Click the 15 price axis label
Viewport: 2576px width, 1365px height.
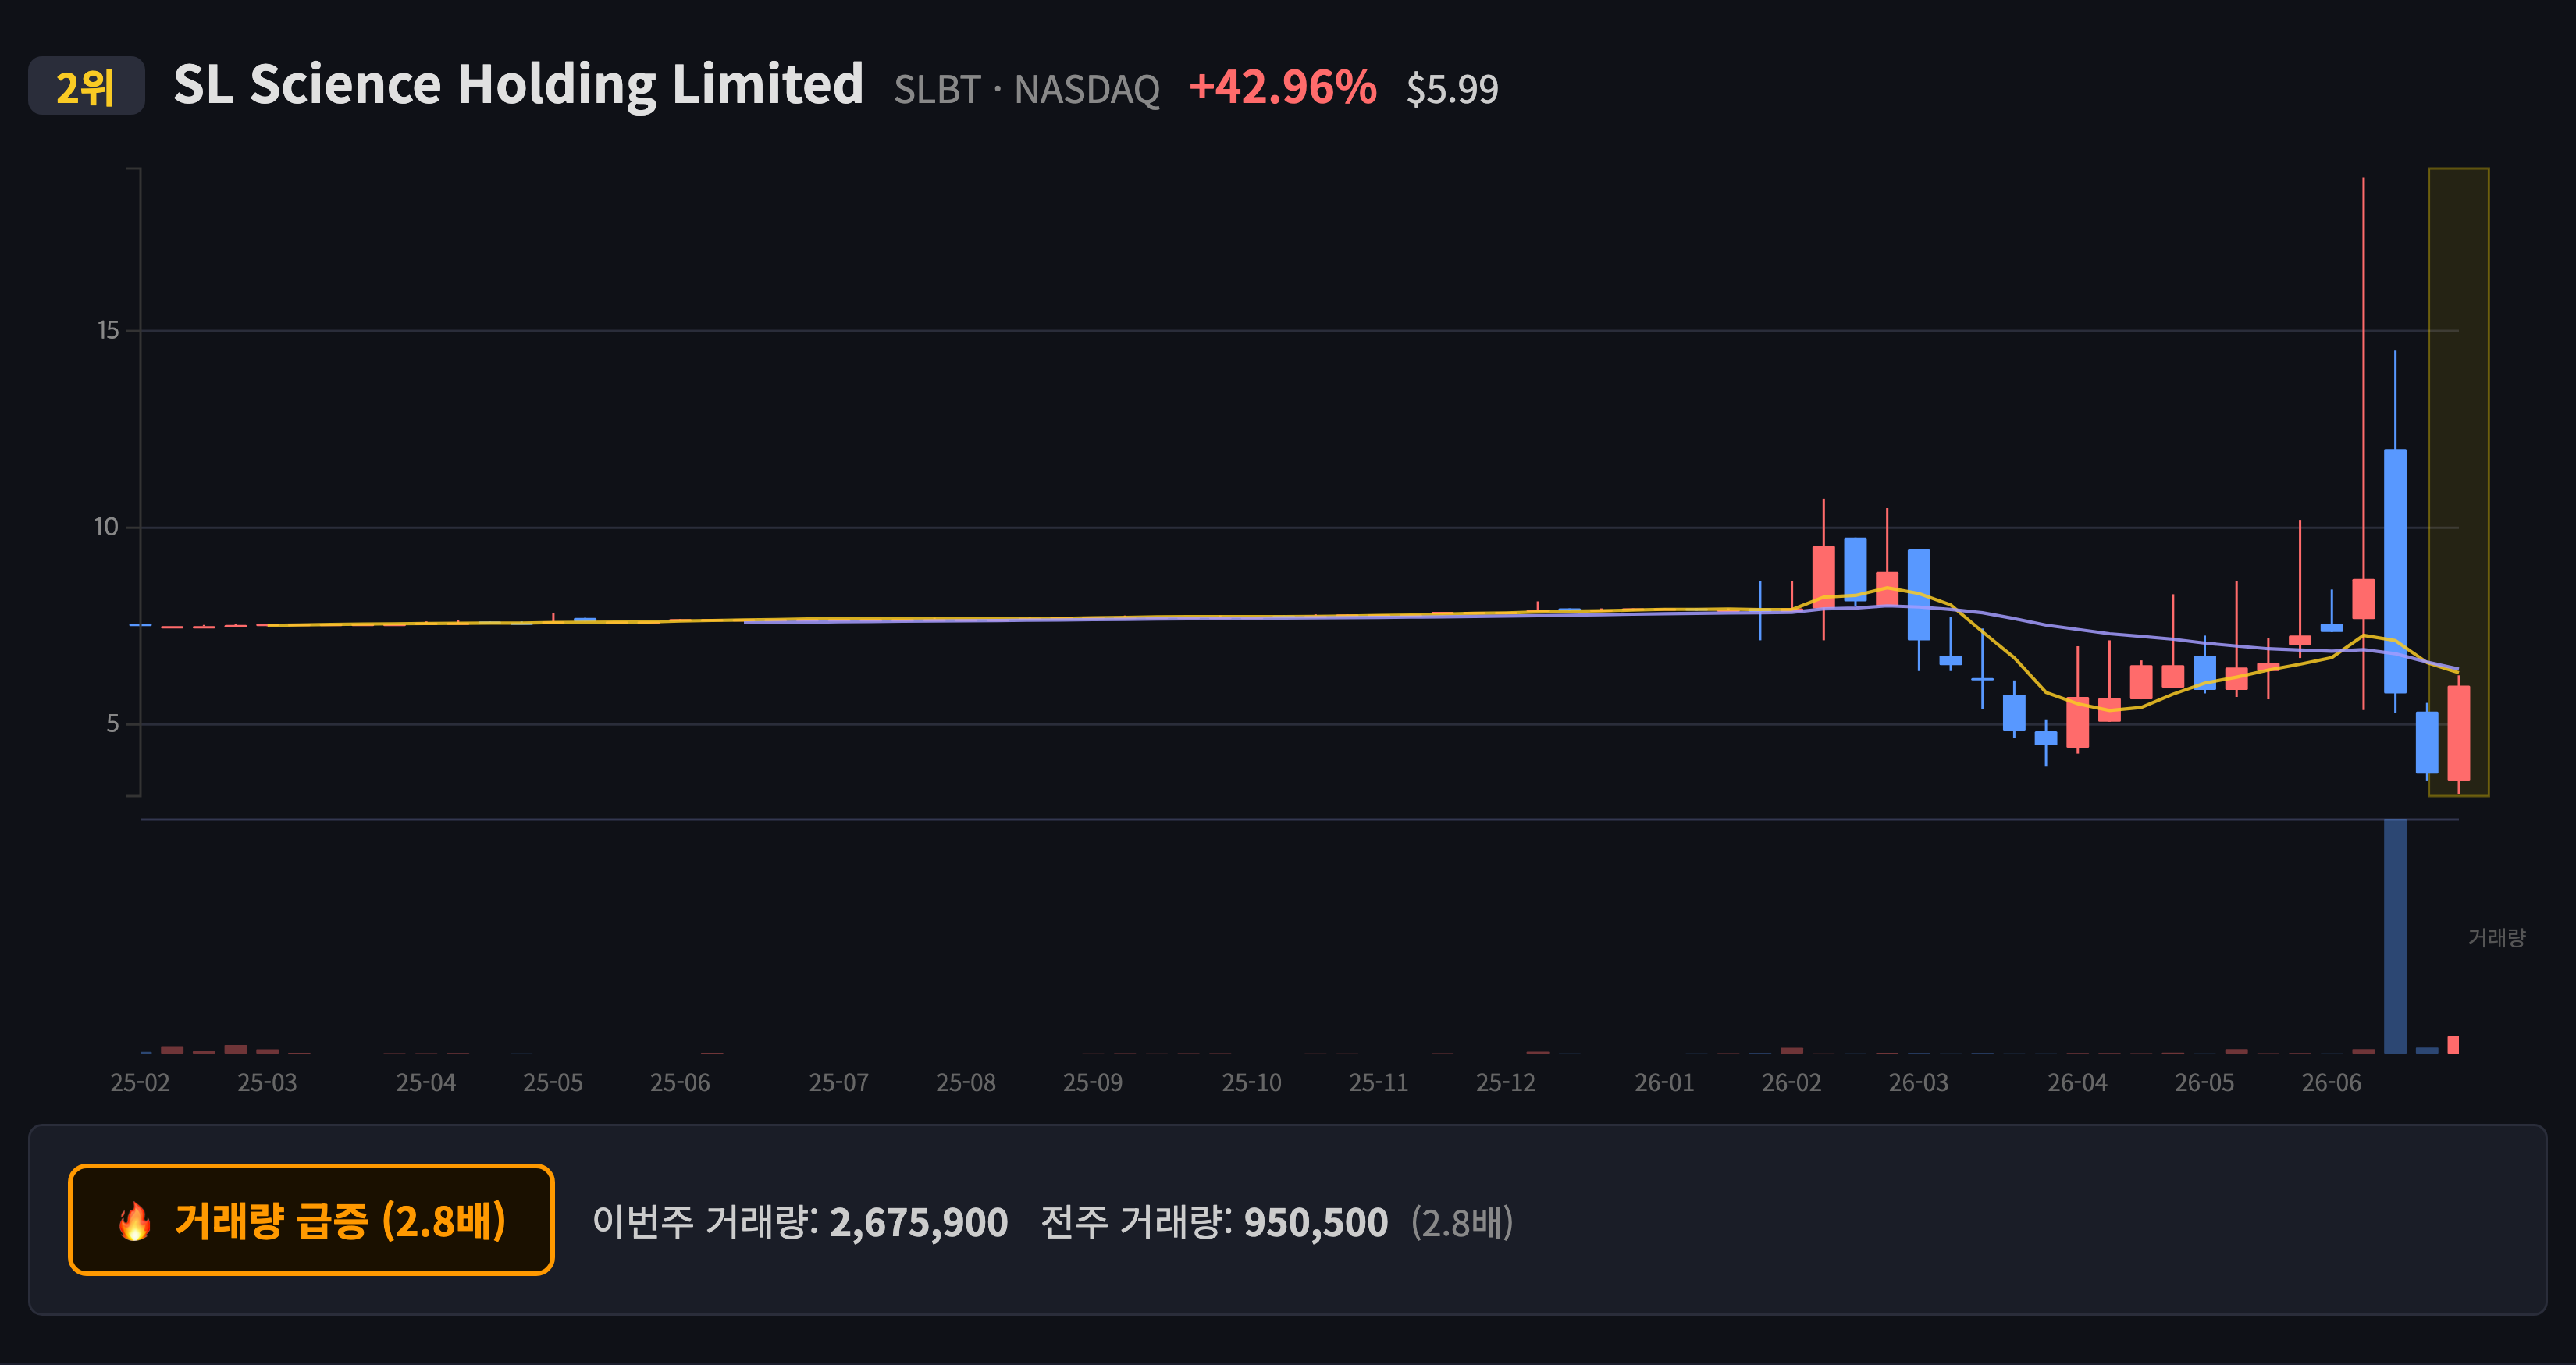(x=108, y=330)
